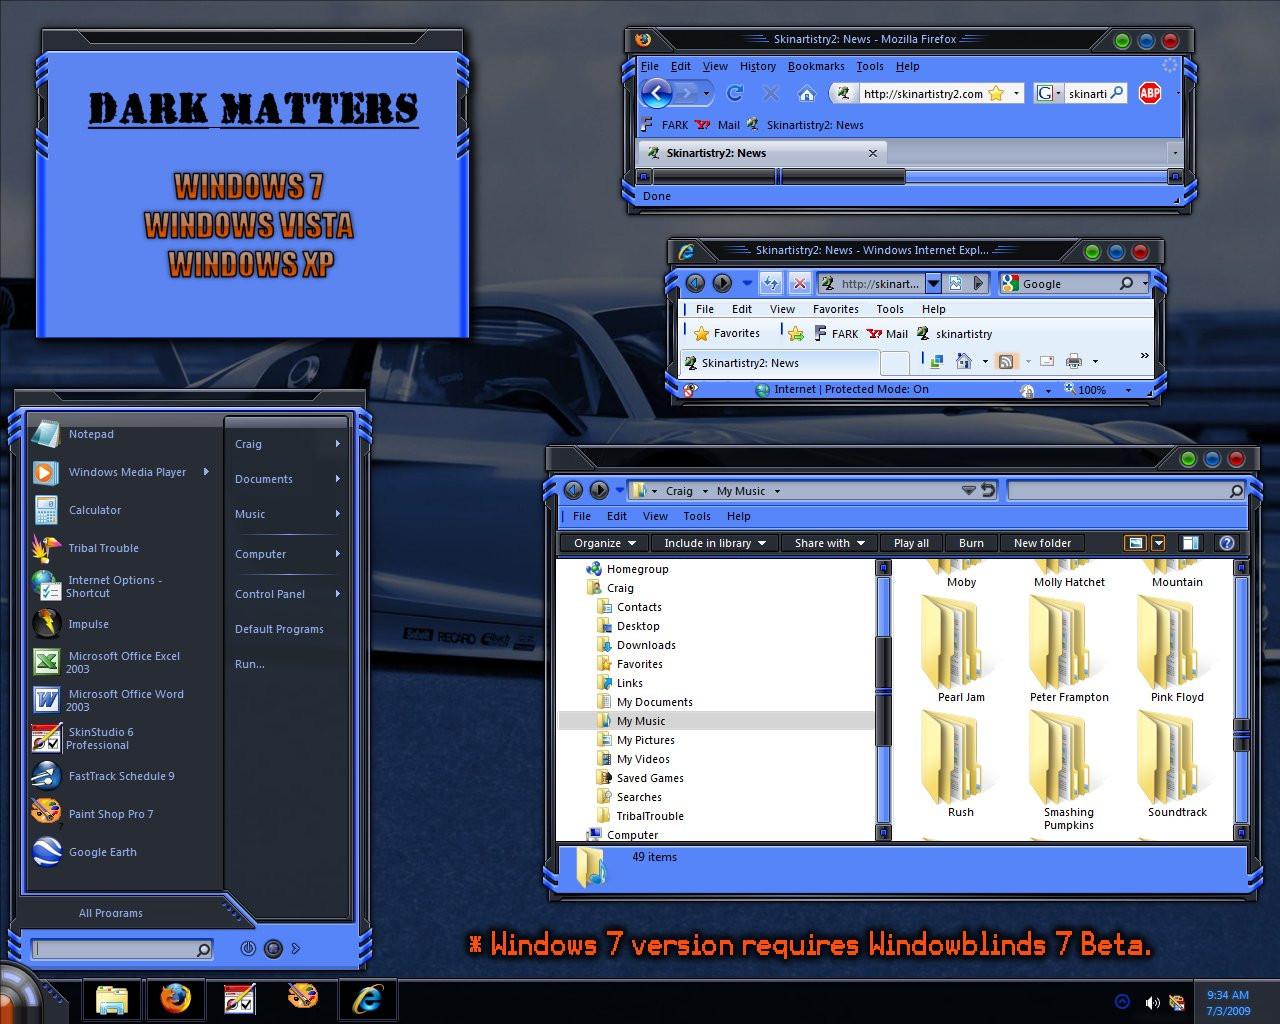Click the FARK bookmark in Firefox
This screenshot has height=1024, width=1280.
666,125
